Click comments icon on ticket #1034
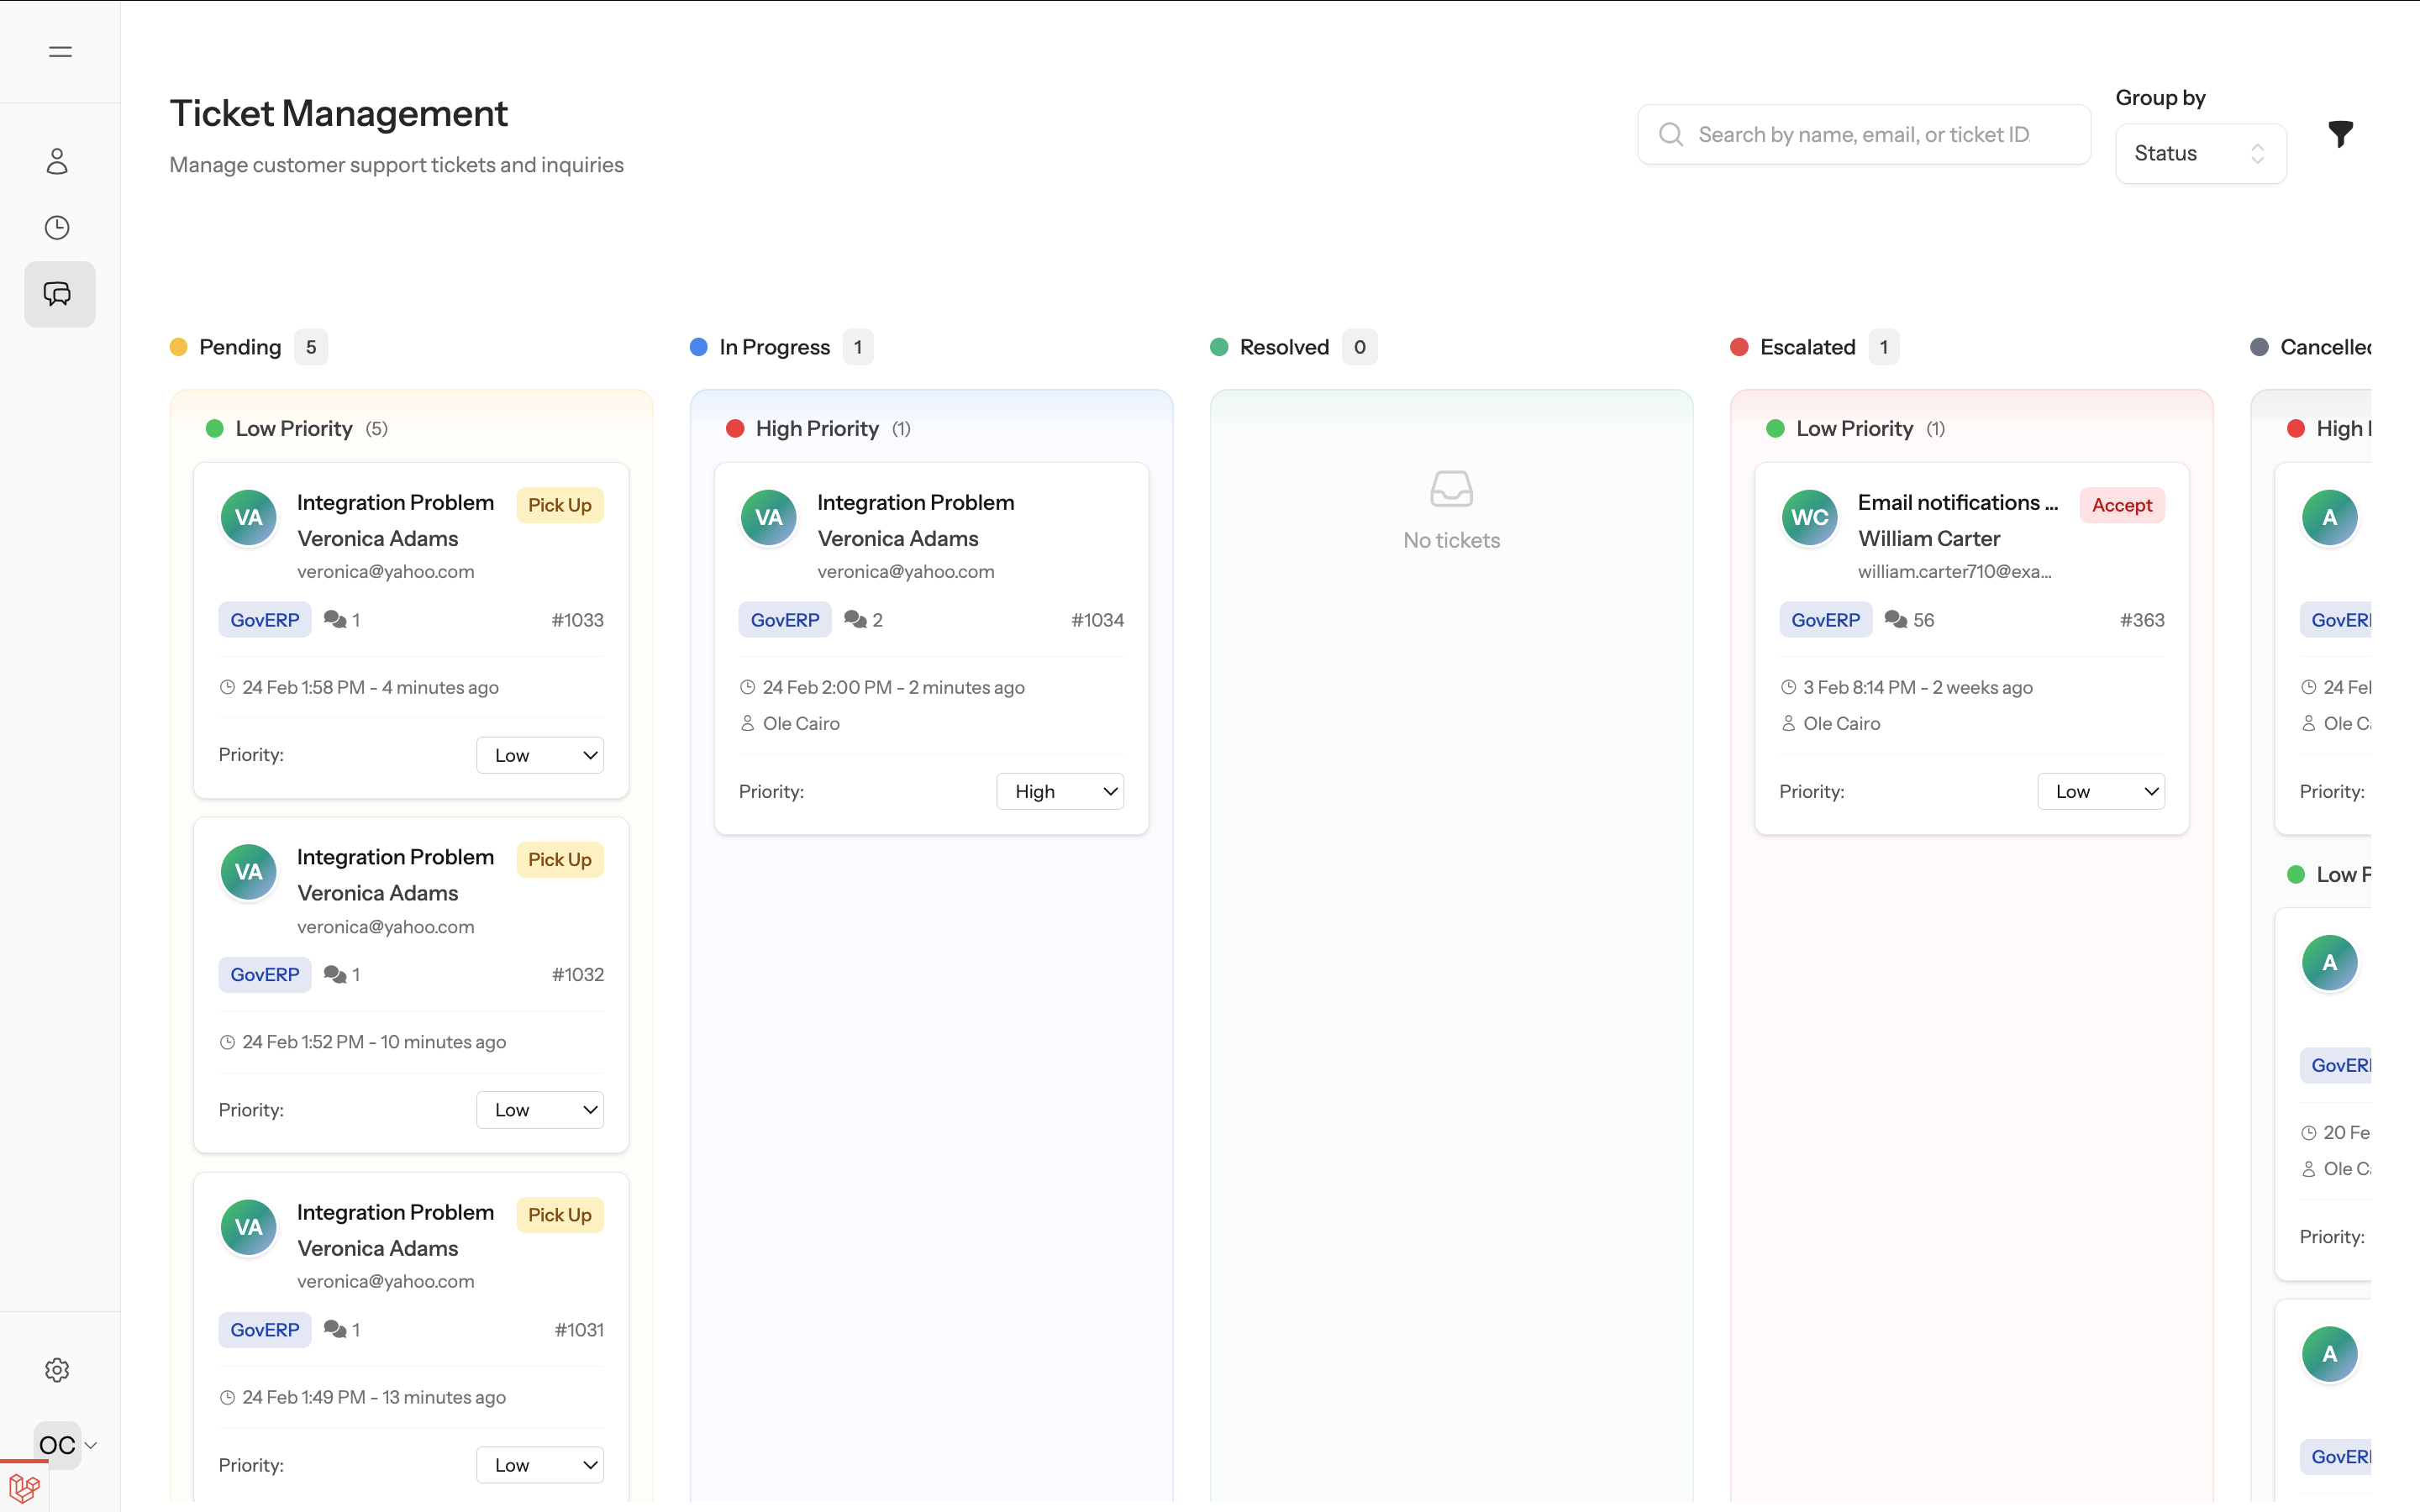2420x1512 pixels. (855, 620)
